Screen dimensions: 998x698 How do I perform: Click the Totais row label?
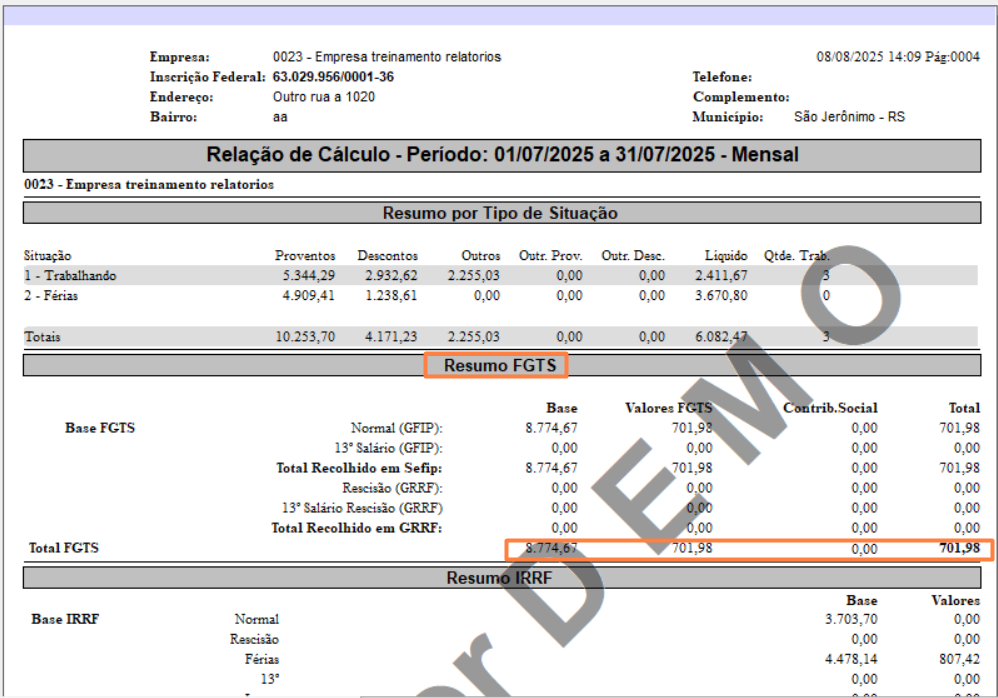point(42,337)
